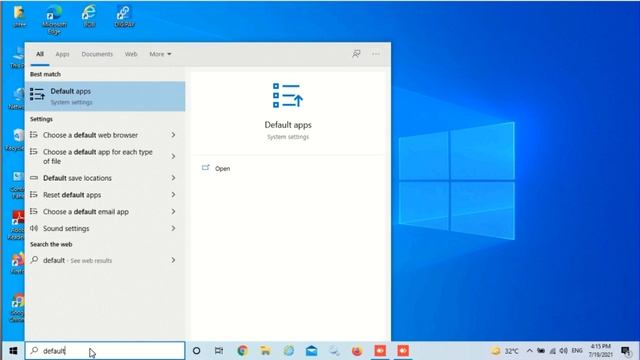The width and height of the screenshot is (640, 360).
Task: Click the search box containing default
Action: tap(105, 351)
